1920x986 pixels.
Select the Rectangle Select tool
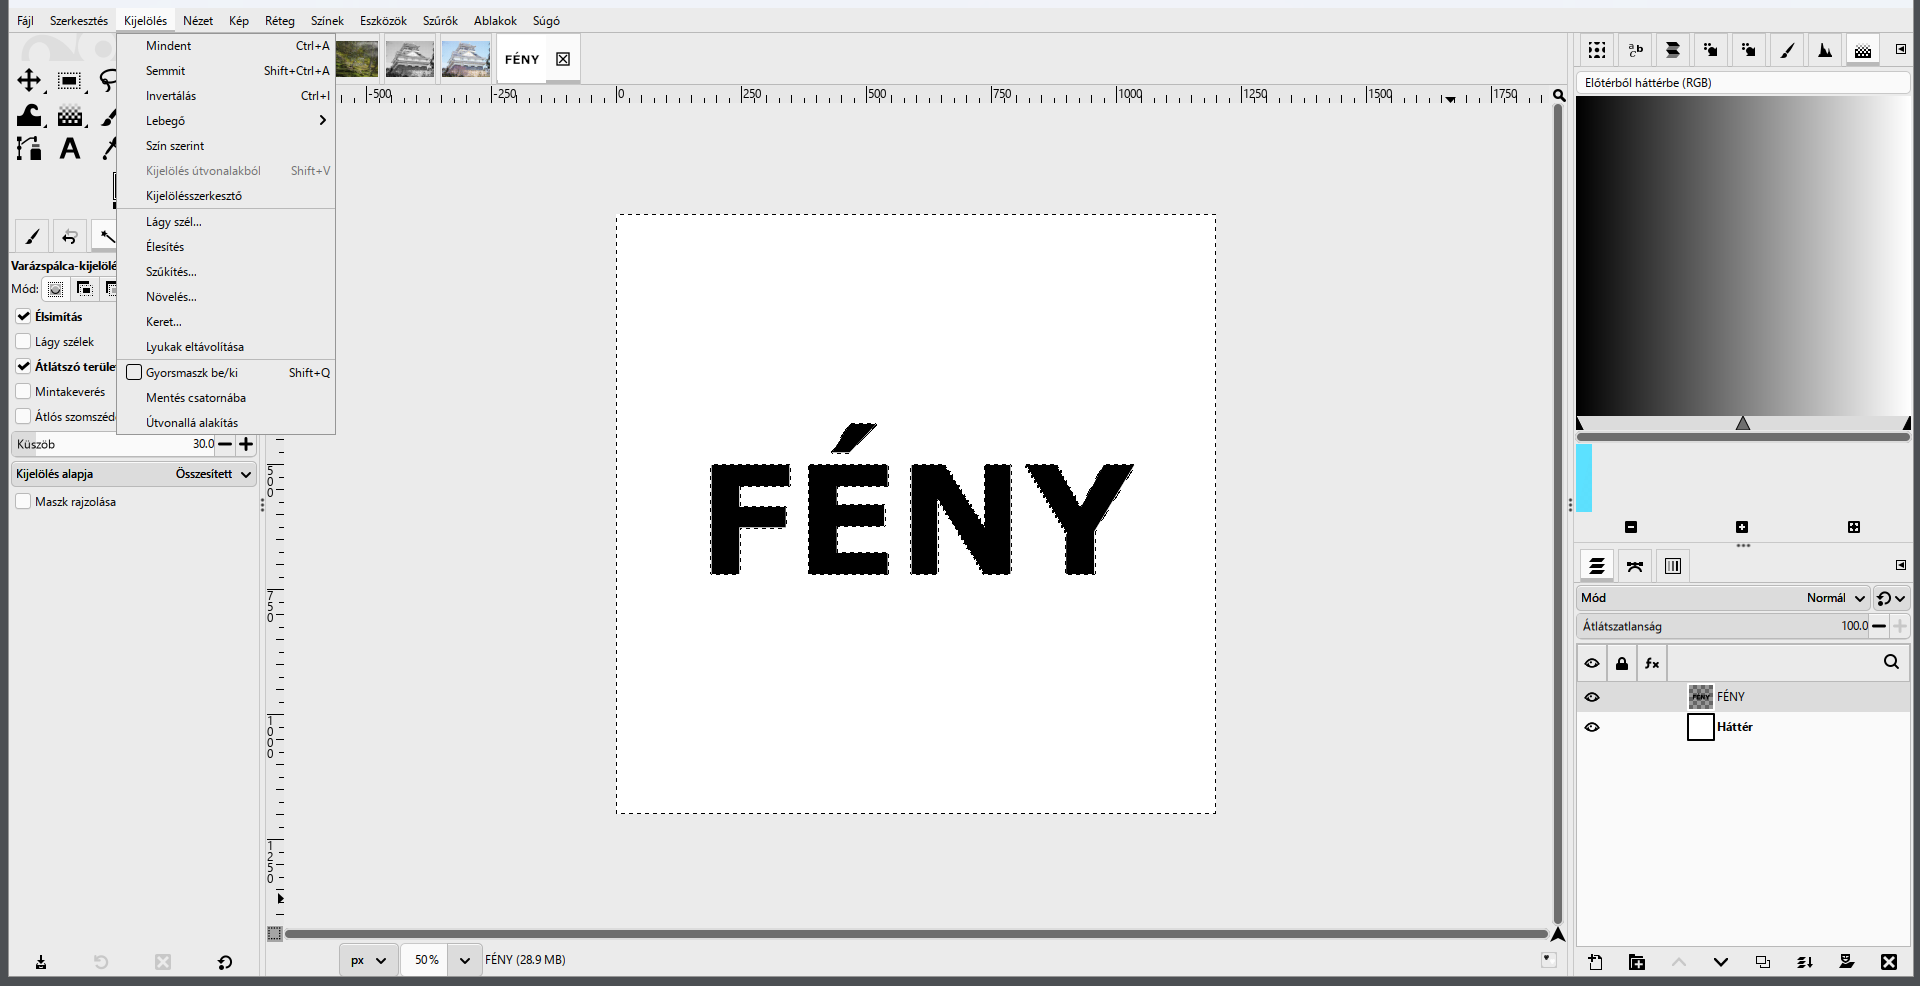(69, 81)
